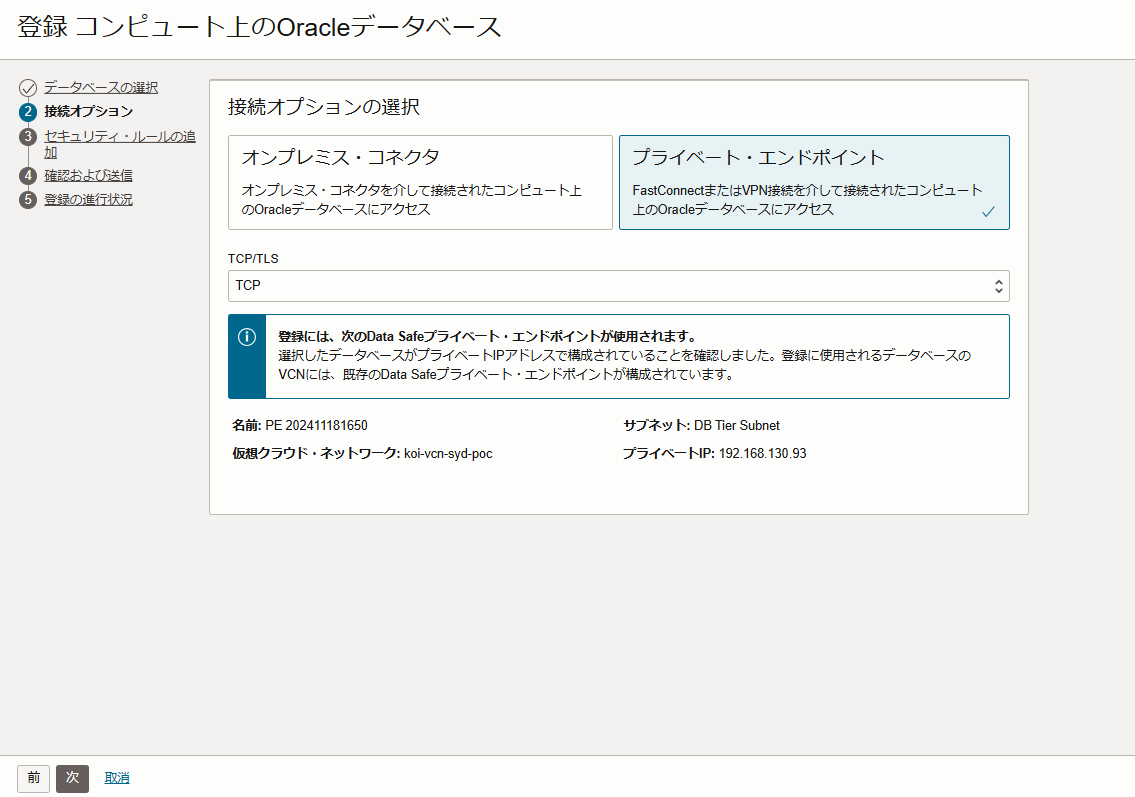
Task: Click the green checkmark inside プライベート・エンドポイント card
Action: click(989, 211)
